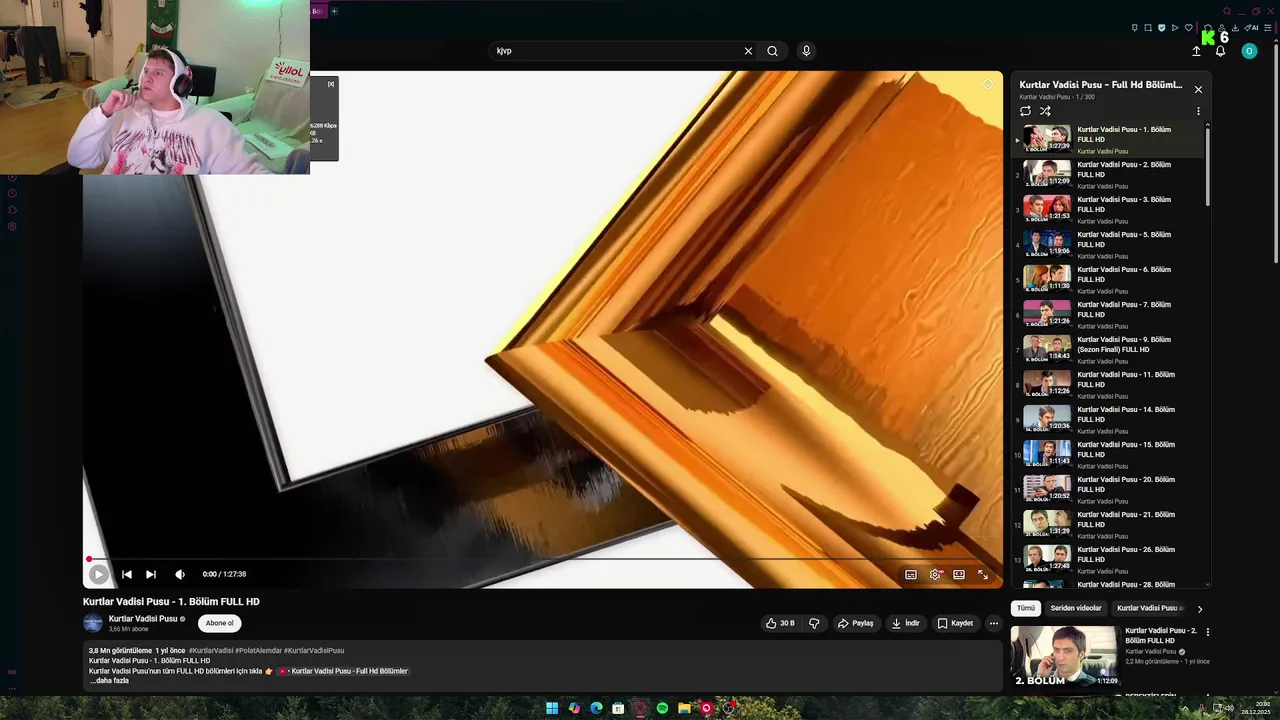Screen dimensions: 1280x720
Task: Open a new browser tab
Action: [x=334, y=11]
